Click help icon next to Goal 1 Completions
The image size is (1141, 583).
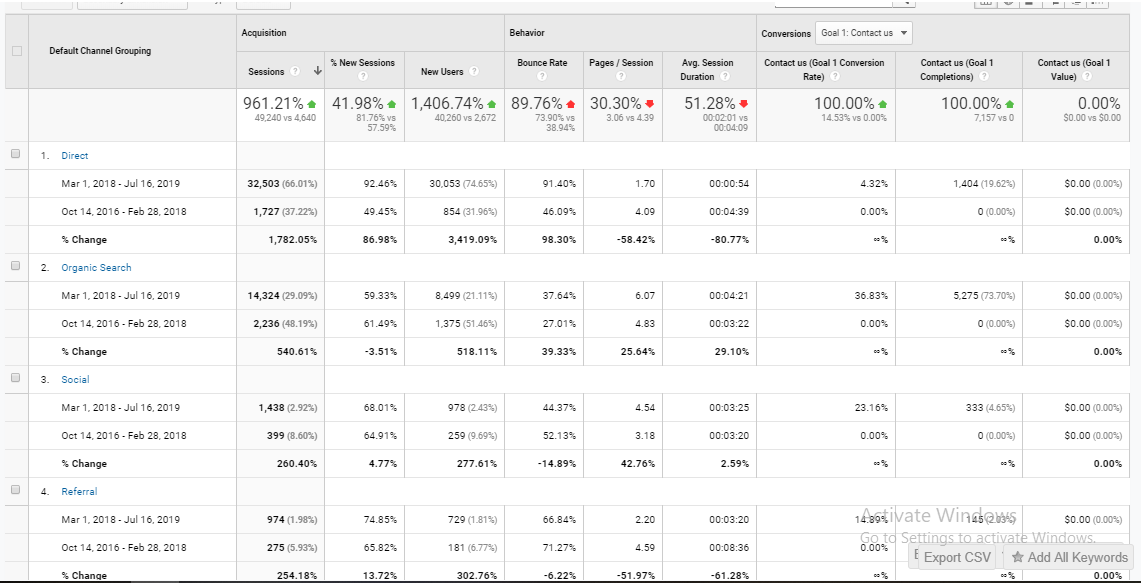[985, 77]
